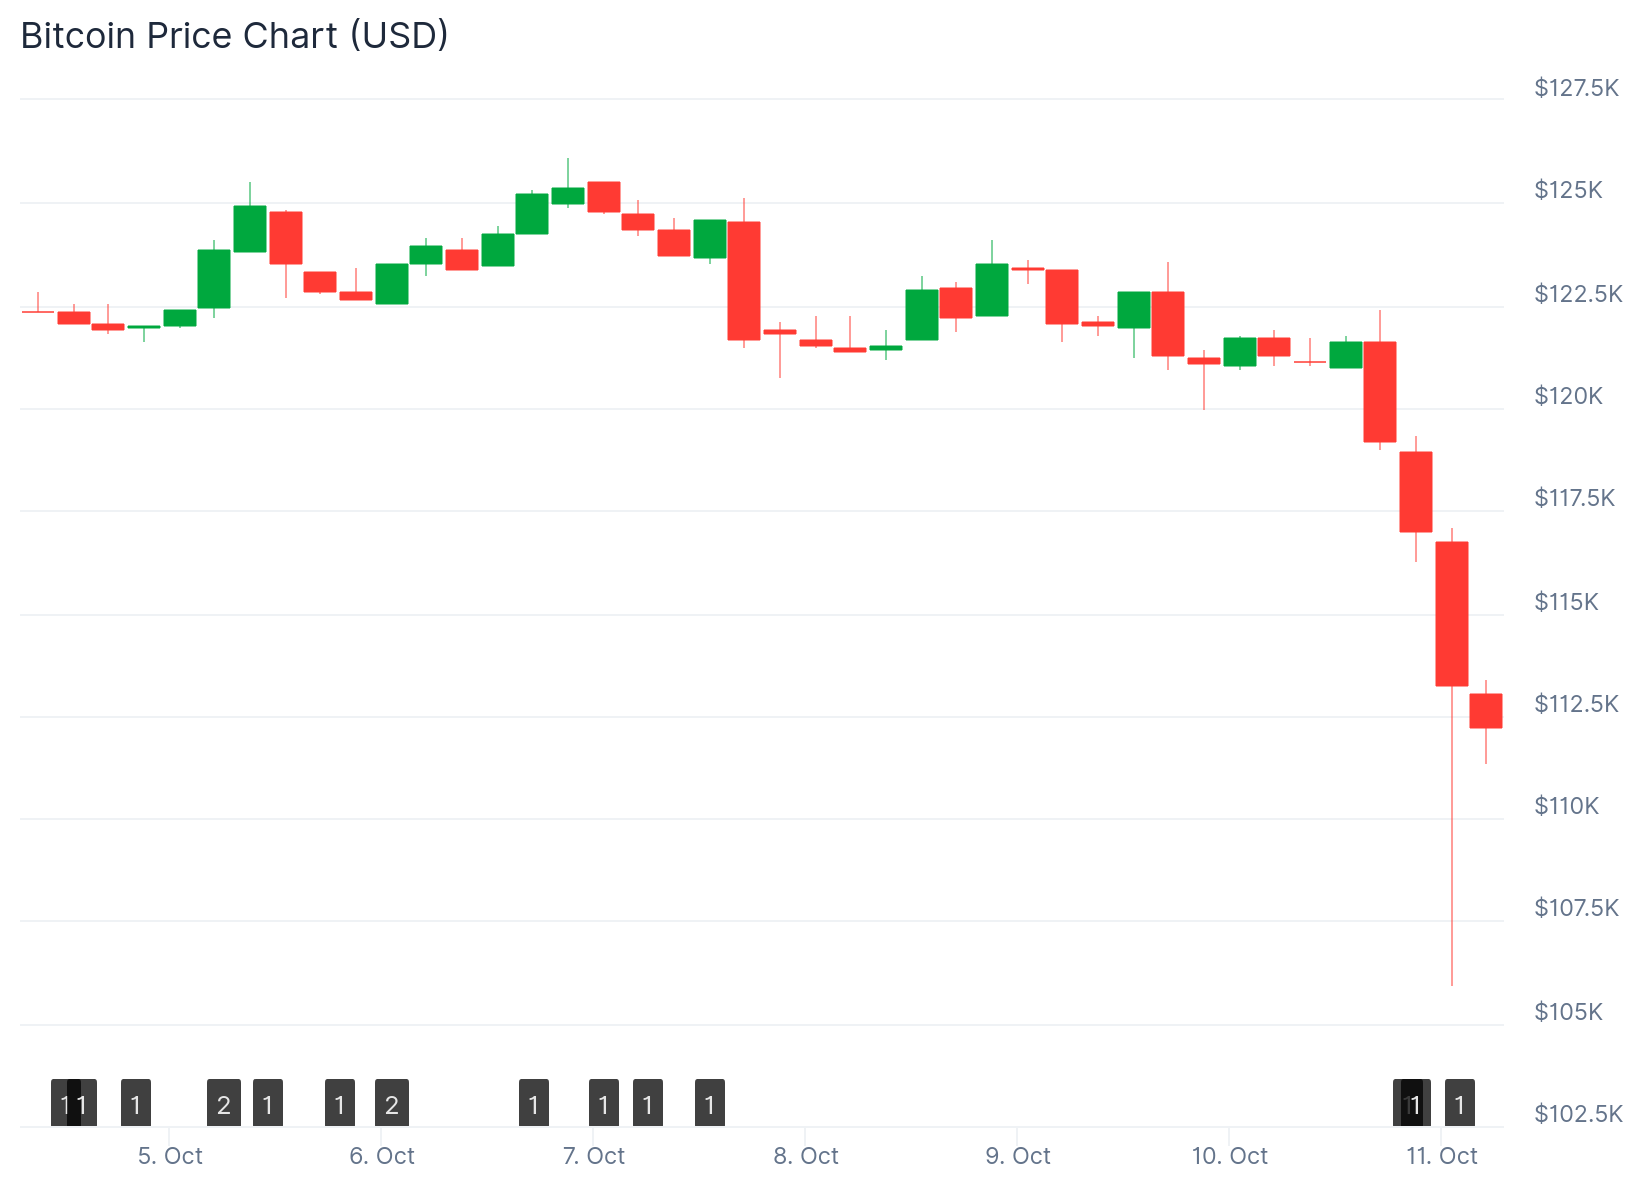The image size is (1644, 1200).
Task: Select the 10. Oct date axis label
Action: (1229, 1156)
